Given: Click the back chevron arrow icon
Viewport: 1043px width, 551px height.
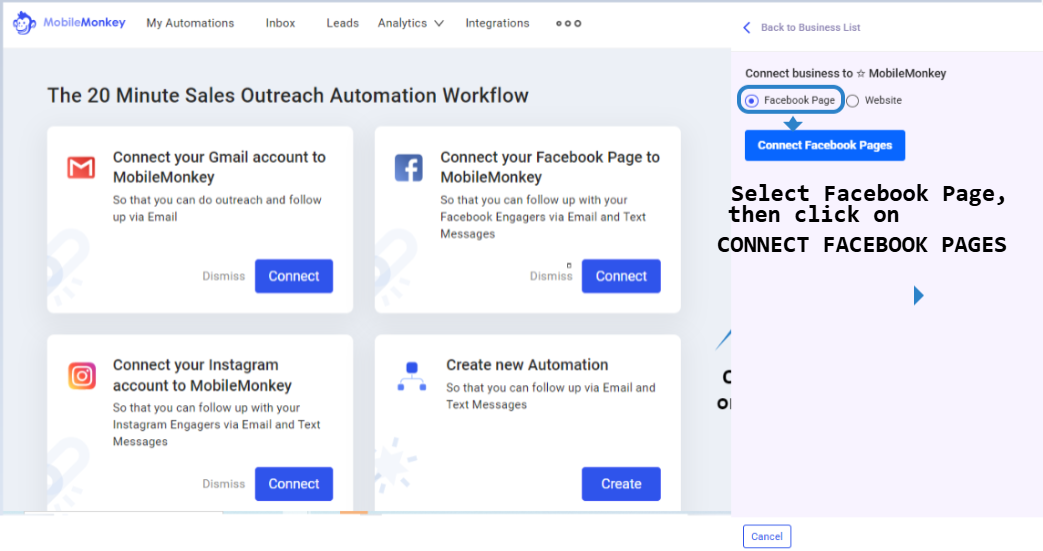Looking at the screenshot, I should click(746, 27).
